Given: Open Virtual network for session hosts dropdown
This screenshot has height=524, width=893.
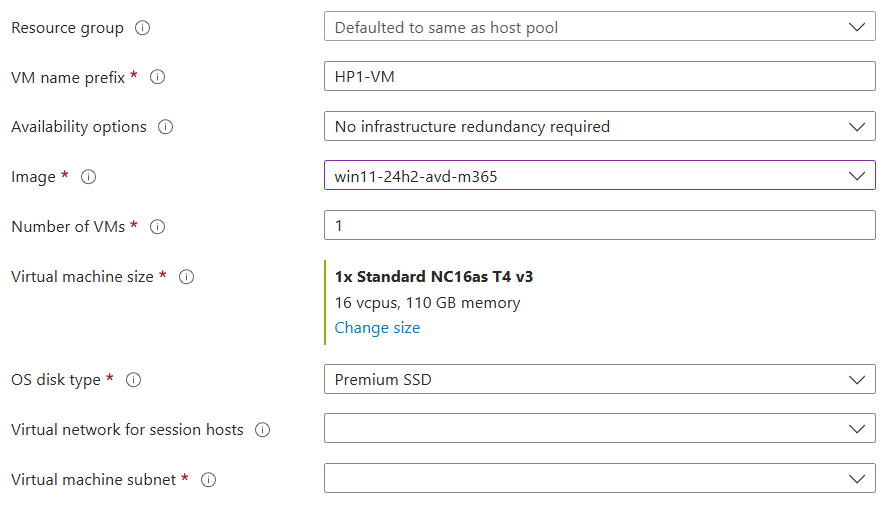Looking at the screenshot, I should 599,430.
